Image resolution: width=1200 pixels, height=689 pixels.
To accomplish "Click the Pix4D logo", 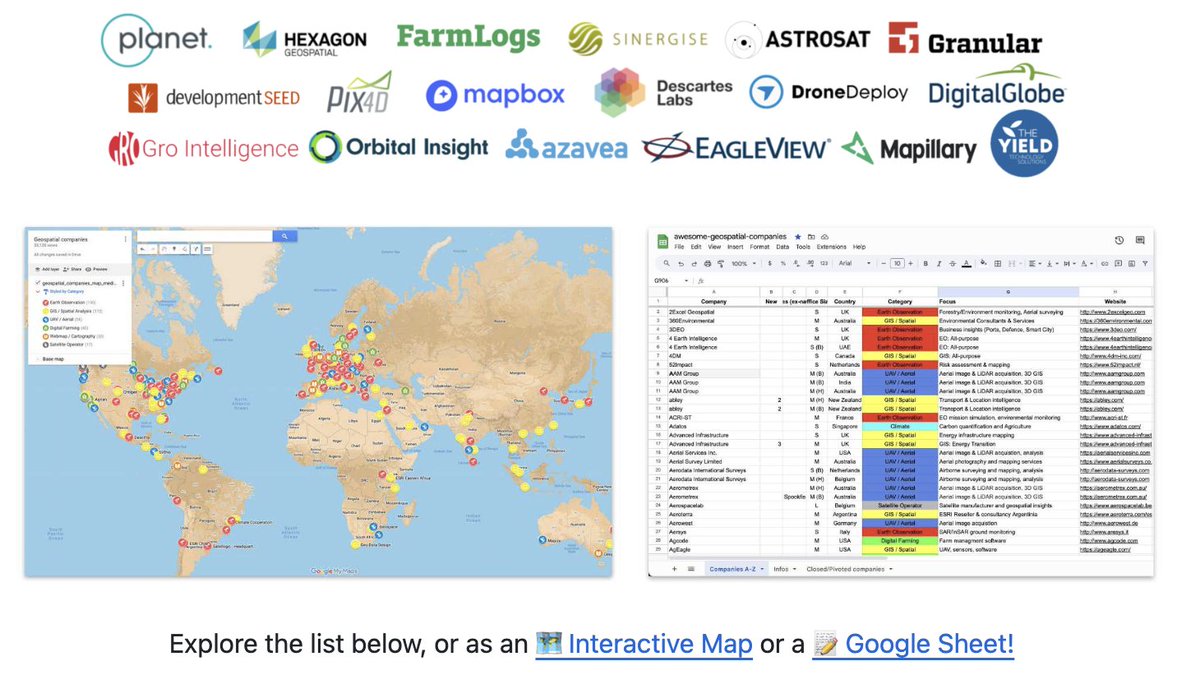I will (359, 93).
